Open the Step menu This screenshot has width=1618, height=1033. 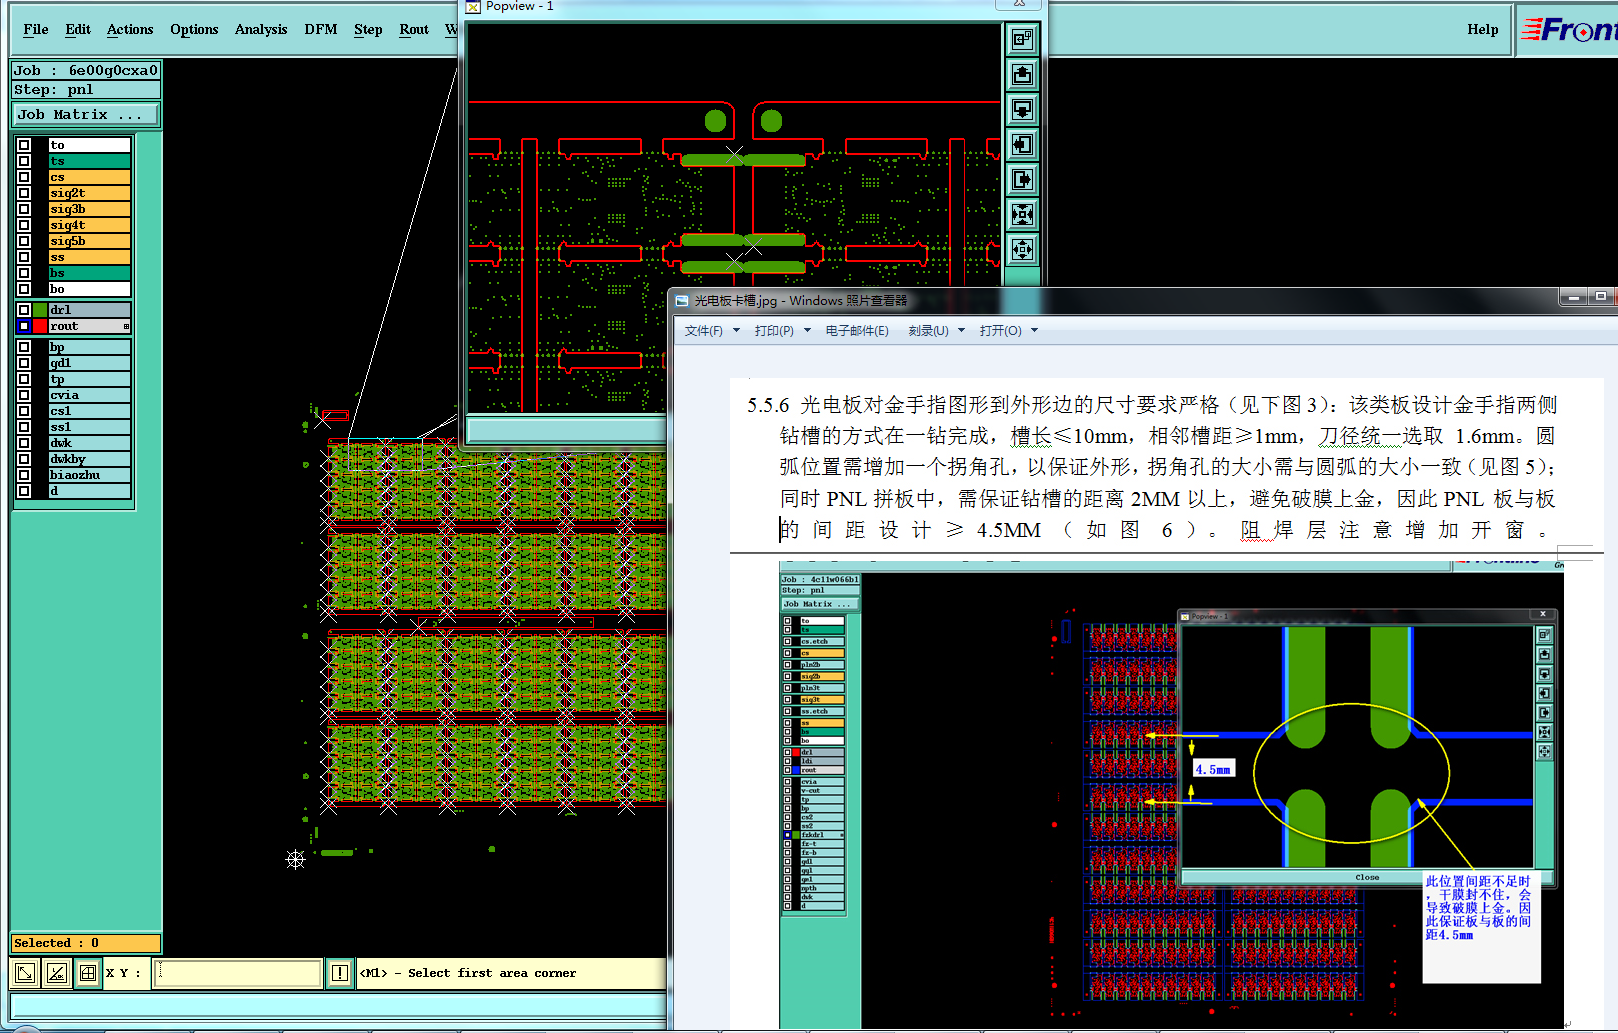click(368, 29)
